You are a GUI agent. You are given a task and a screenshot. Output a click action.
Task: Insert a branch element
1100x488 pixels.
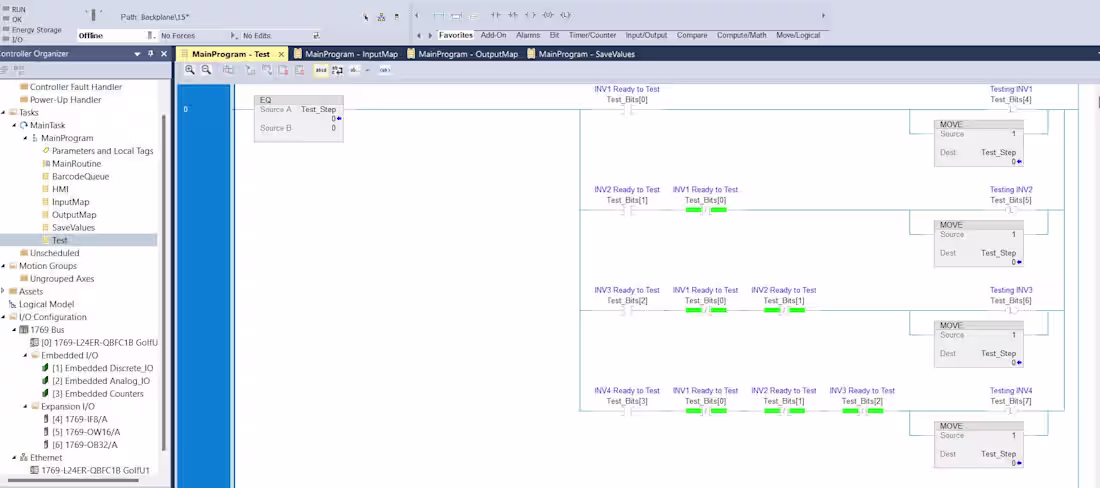[457, 15]
